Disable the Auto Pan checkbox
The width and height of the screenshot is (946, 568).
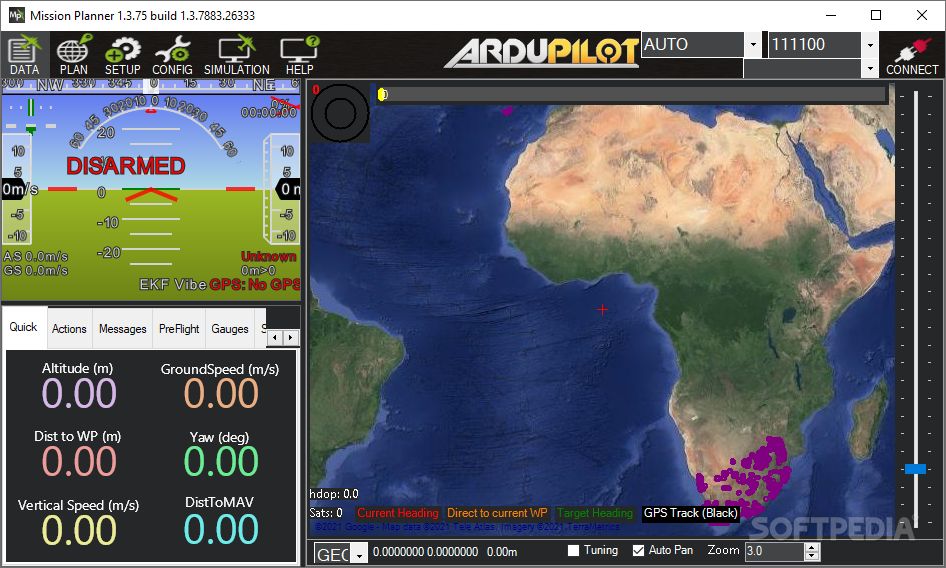coord(638,550)
